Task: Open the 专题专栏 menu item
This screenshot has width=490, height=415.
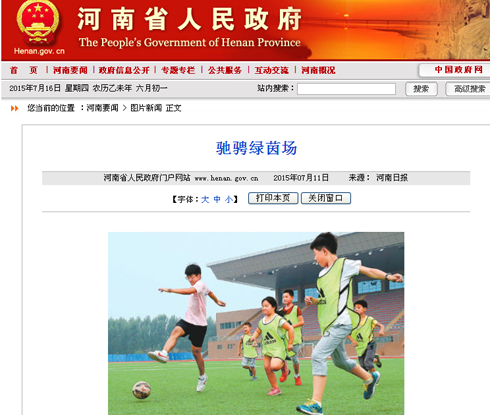Action: click(x=178, y=70)
